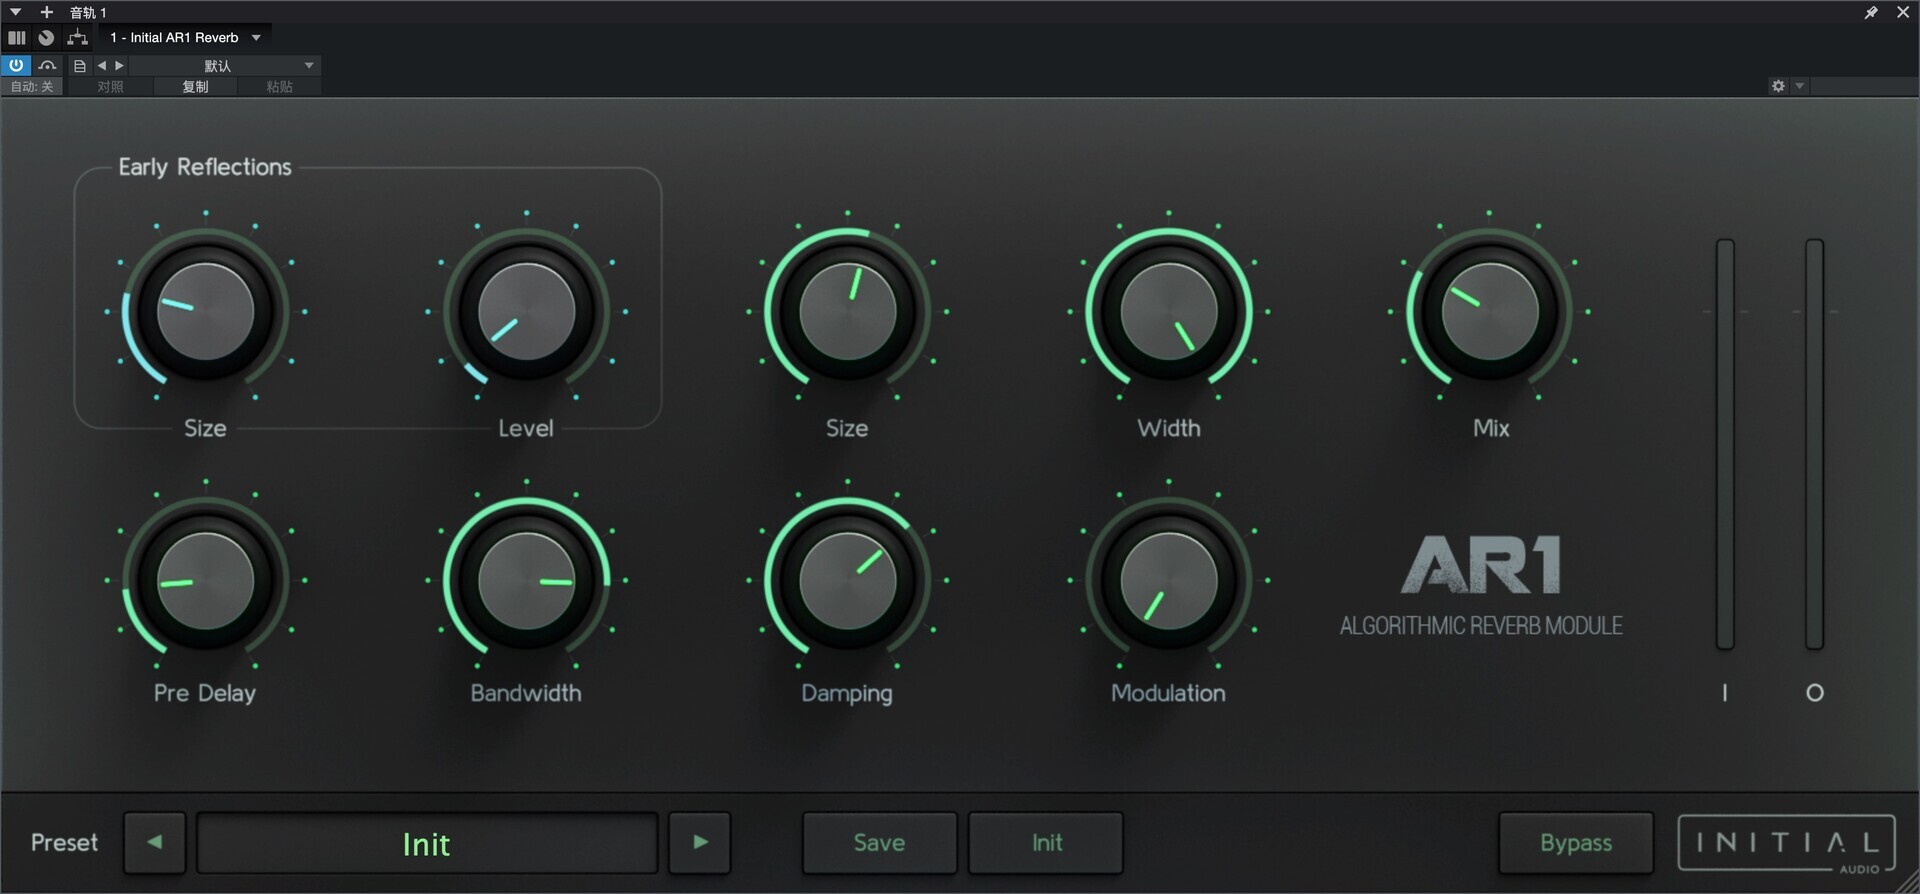This screenshot has height=894, width=1920.
Task: Click the Damping knob
Action: (x=848, y=580)
